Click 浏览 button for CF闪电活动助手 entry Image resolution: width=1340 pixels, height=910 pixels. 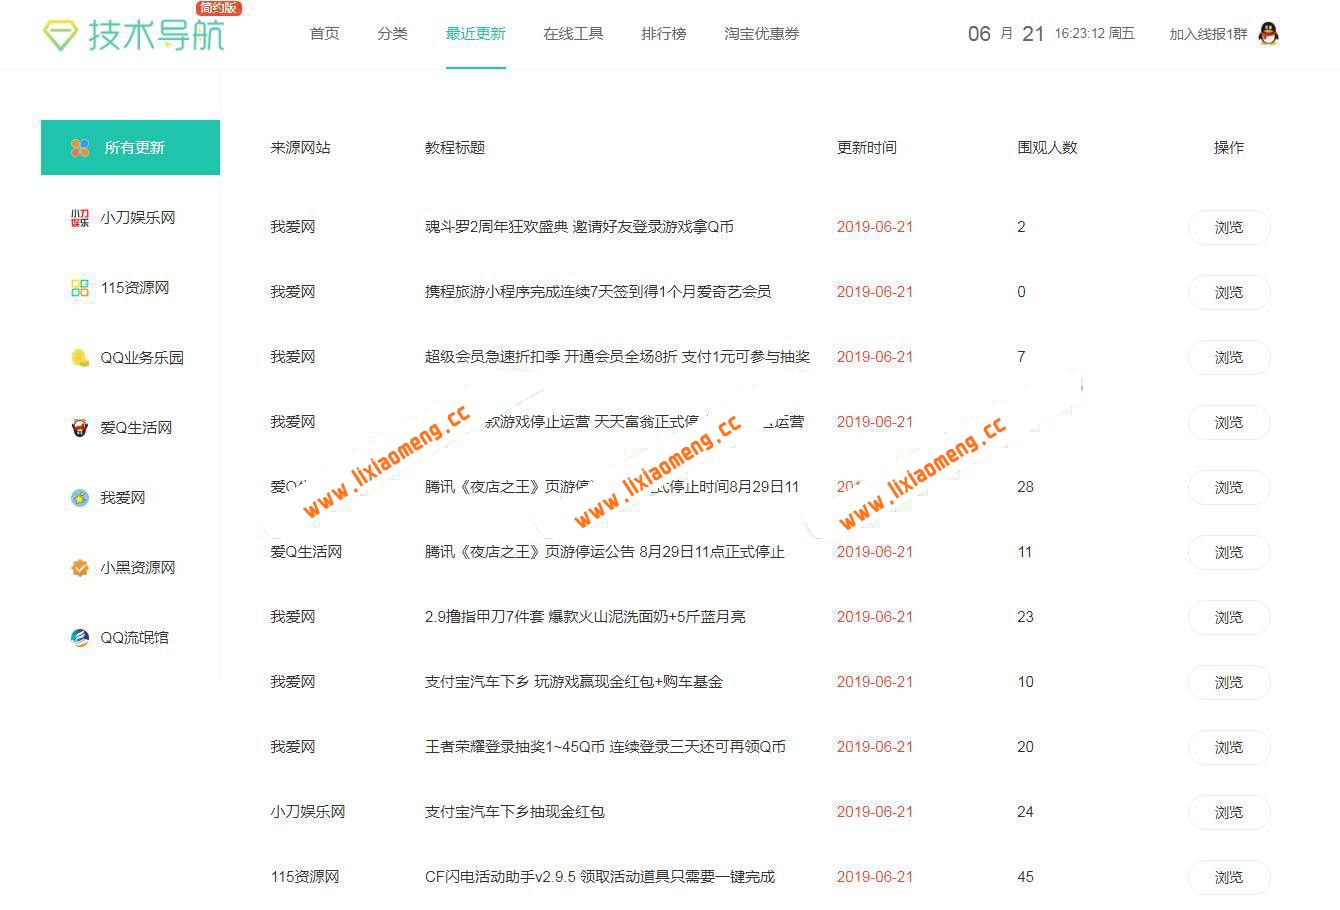point(1228,877)
